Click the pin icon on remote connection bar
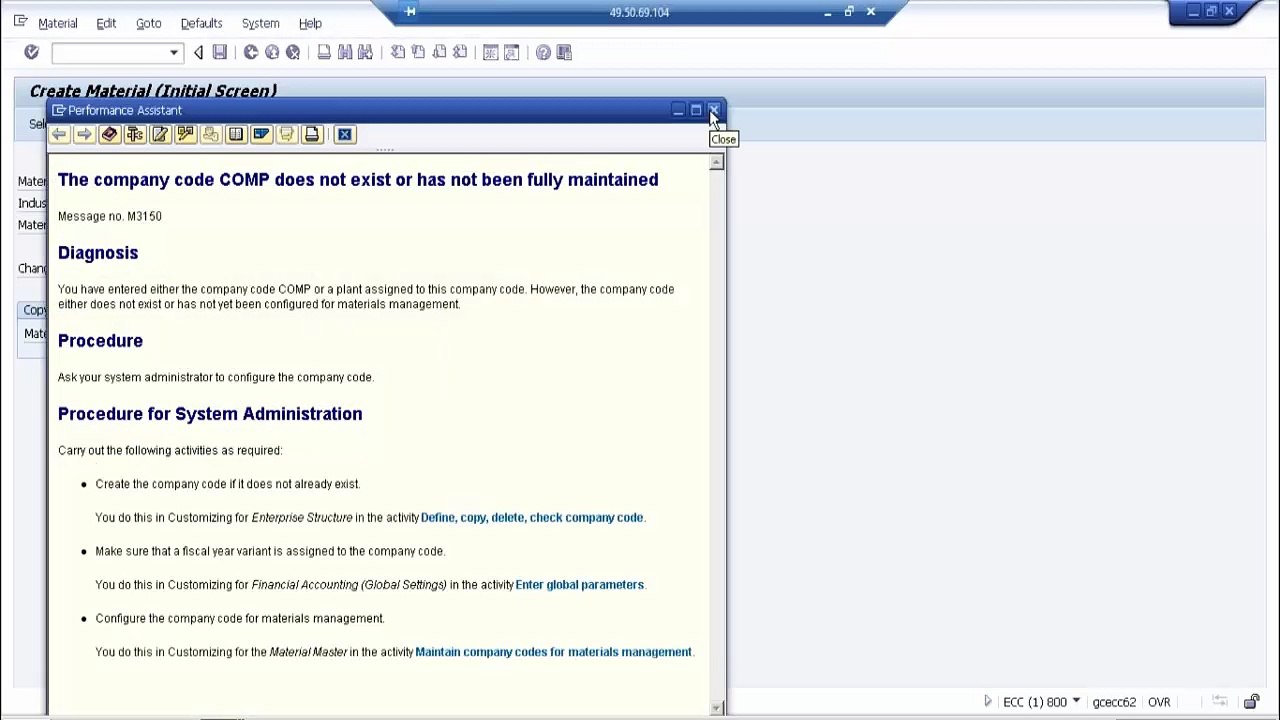Viewport: 1280px width, 720px height. tap(410, 12)
